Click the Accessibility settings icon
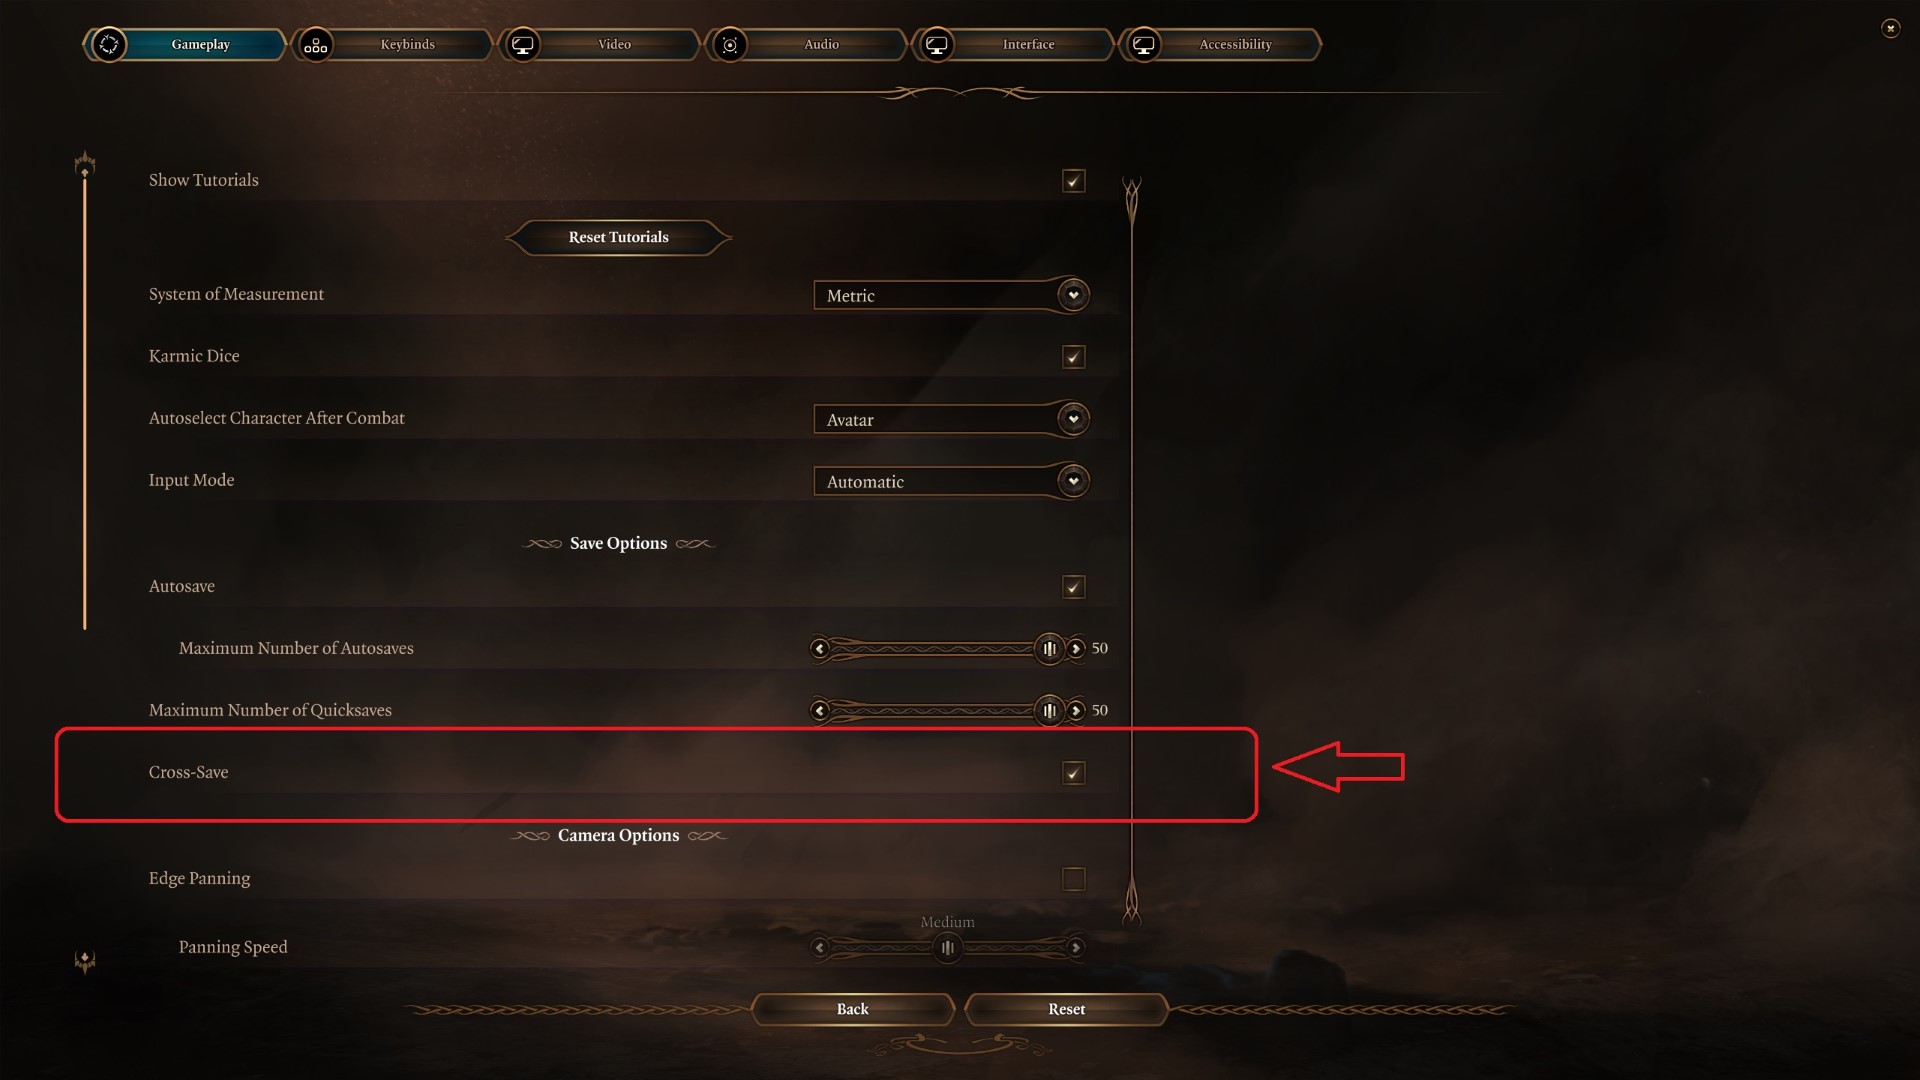This screenshot has width=1920, height=1080. click(x=1142, y=42)
